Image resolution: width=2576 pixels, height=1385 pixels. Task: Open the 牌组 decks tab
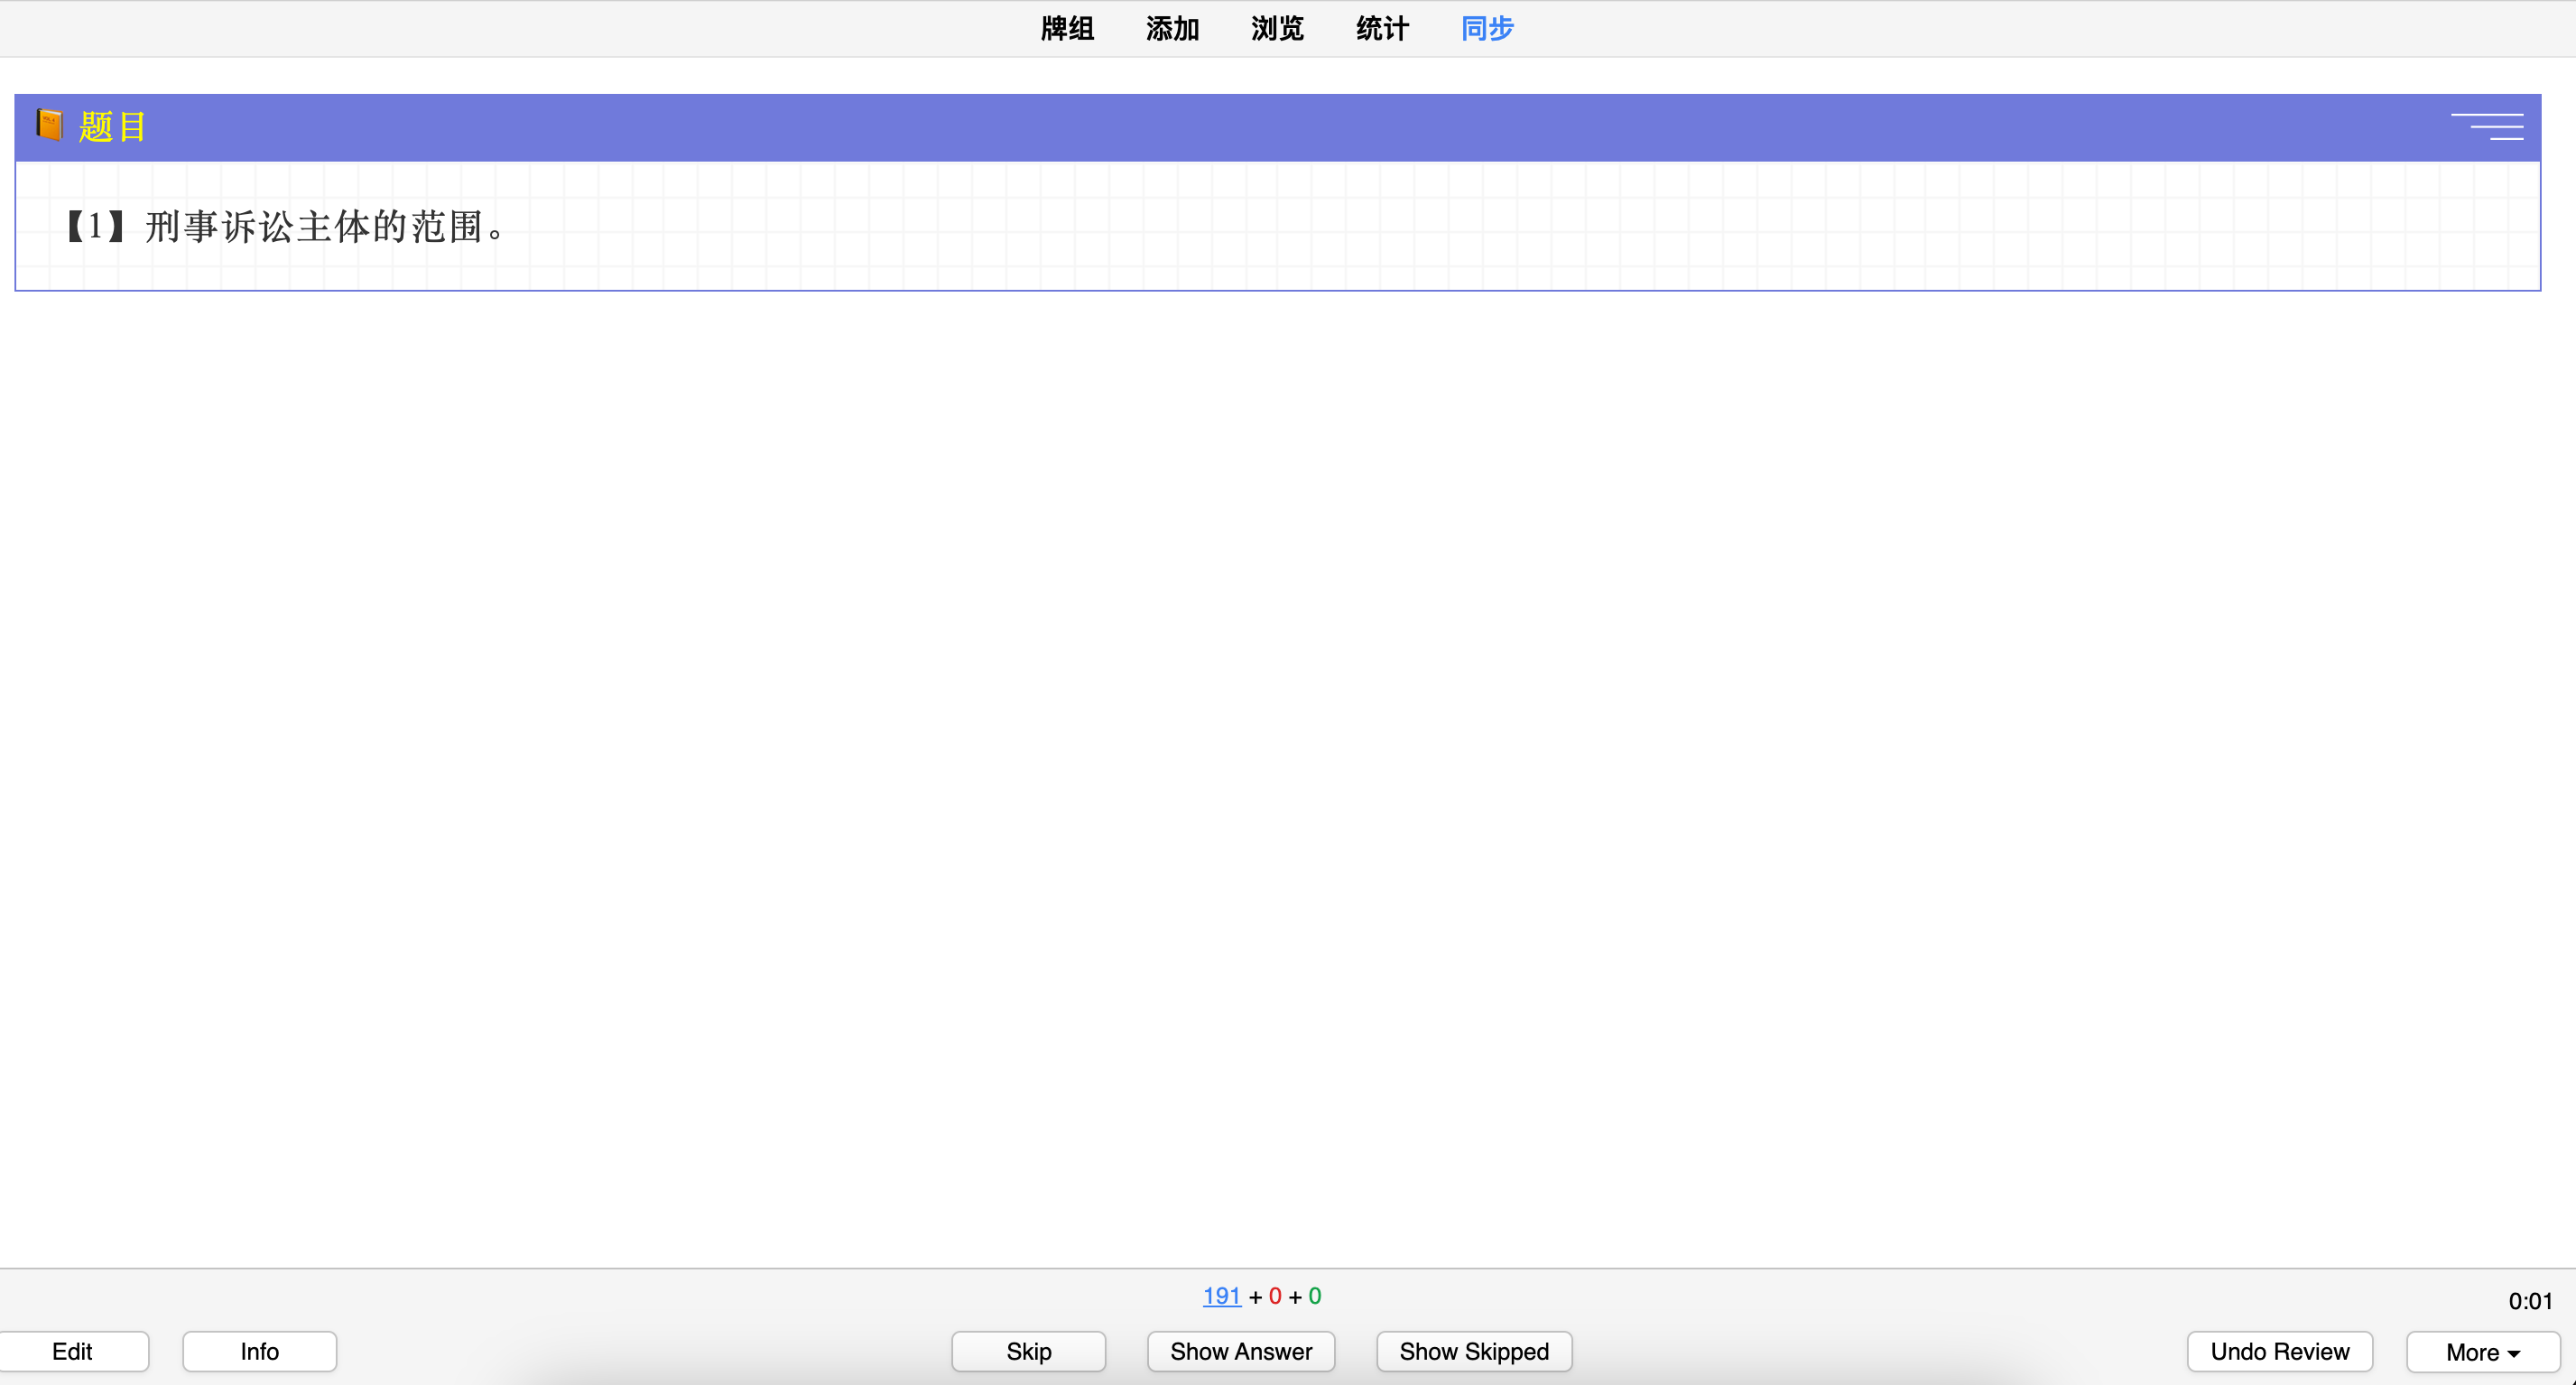click(1067, 29)
